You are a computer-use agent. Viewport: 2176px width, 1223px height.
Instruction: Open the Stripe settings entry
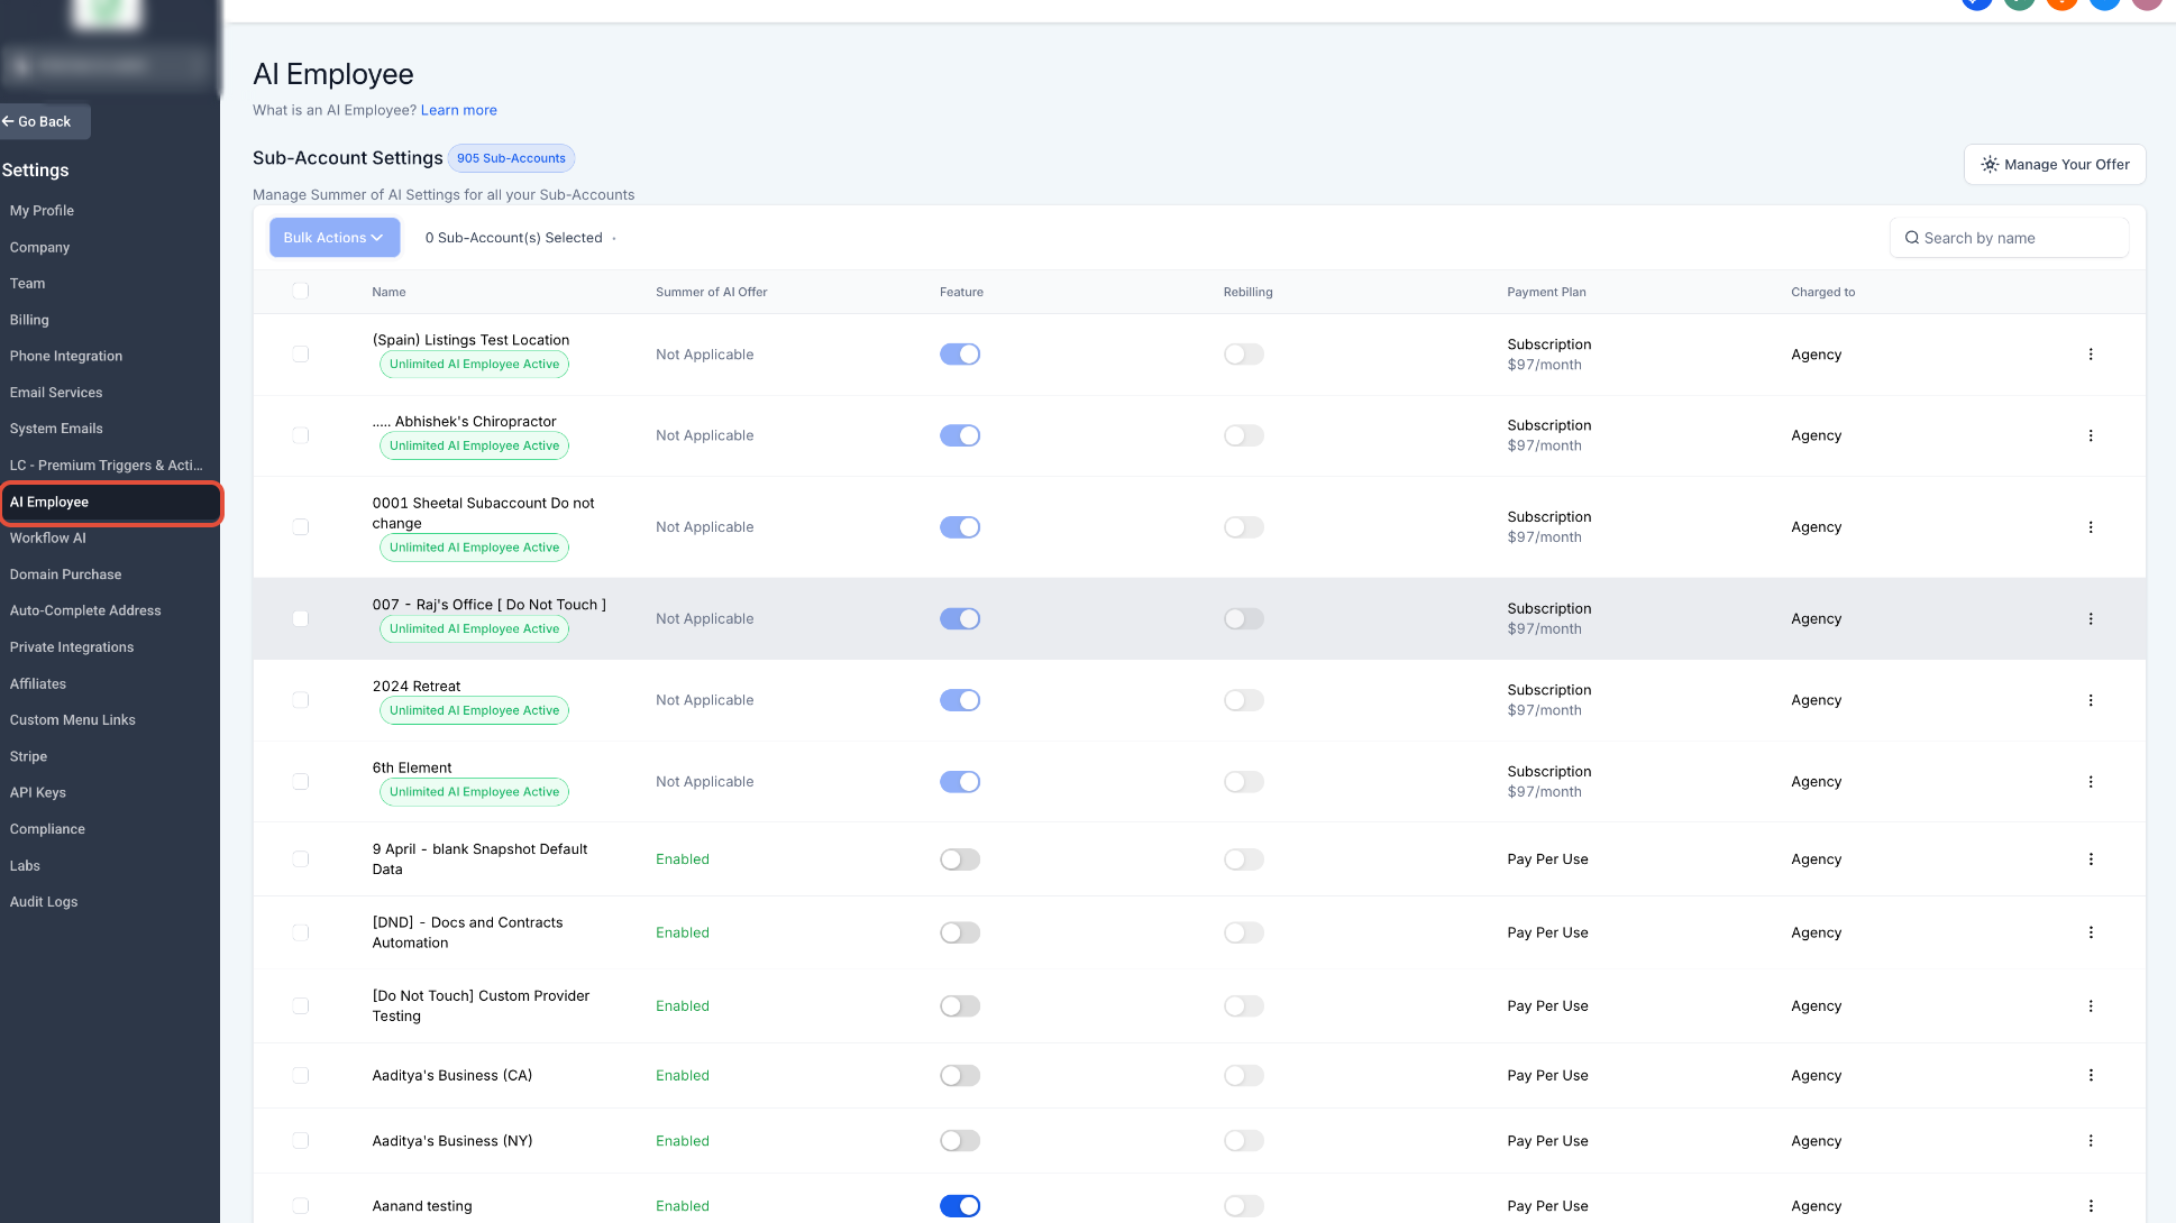(x=28, y=757)
